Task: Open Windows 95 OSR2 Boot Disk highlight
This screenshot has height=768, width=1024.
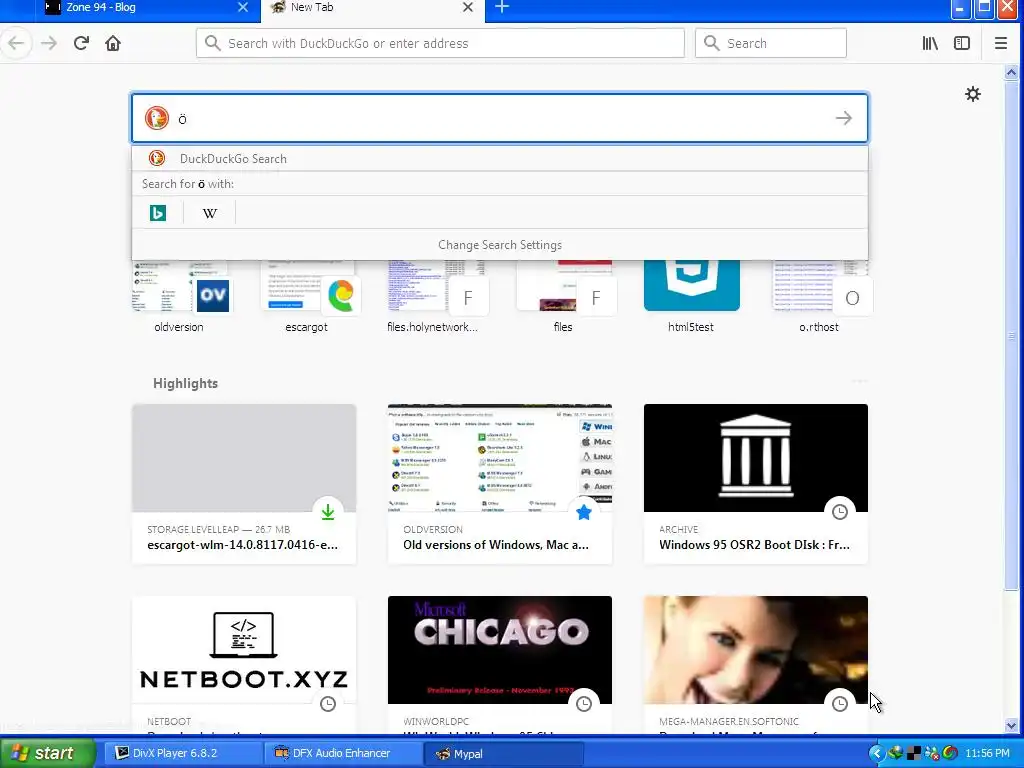Action: point(756,484)
